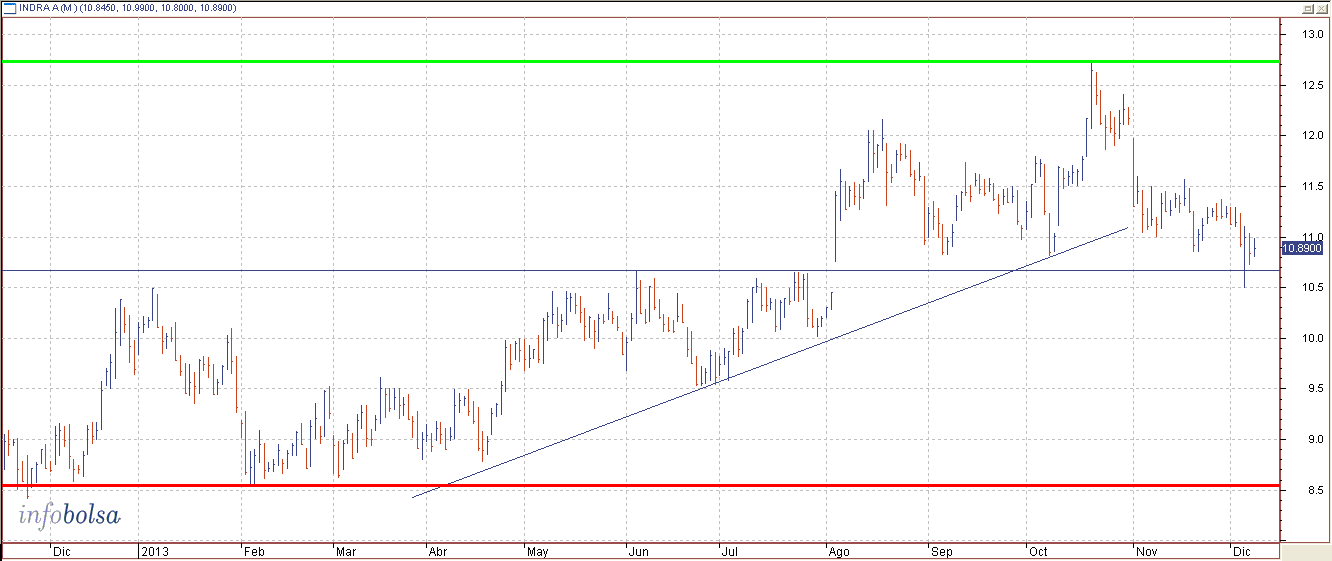This screenshot has width=1332, height=561.
Task: Maximize the chart window
Action: click(1307, 7)
